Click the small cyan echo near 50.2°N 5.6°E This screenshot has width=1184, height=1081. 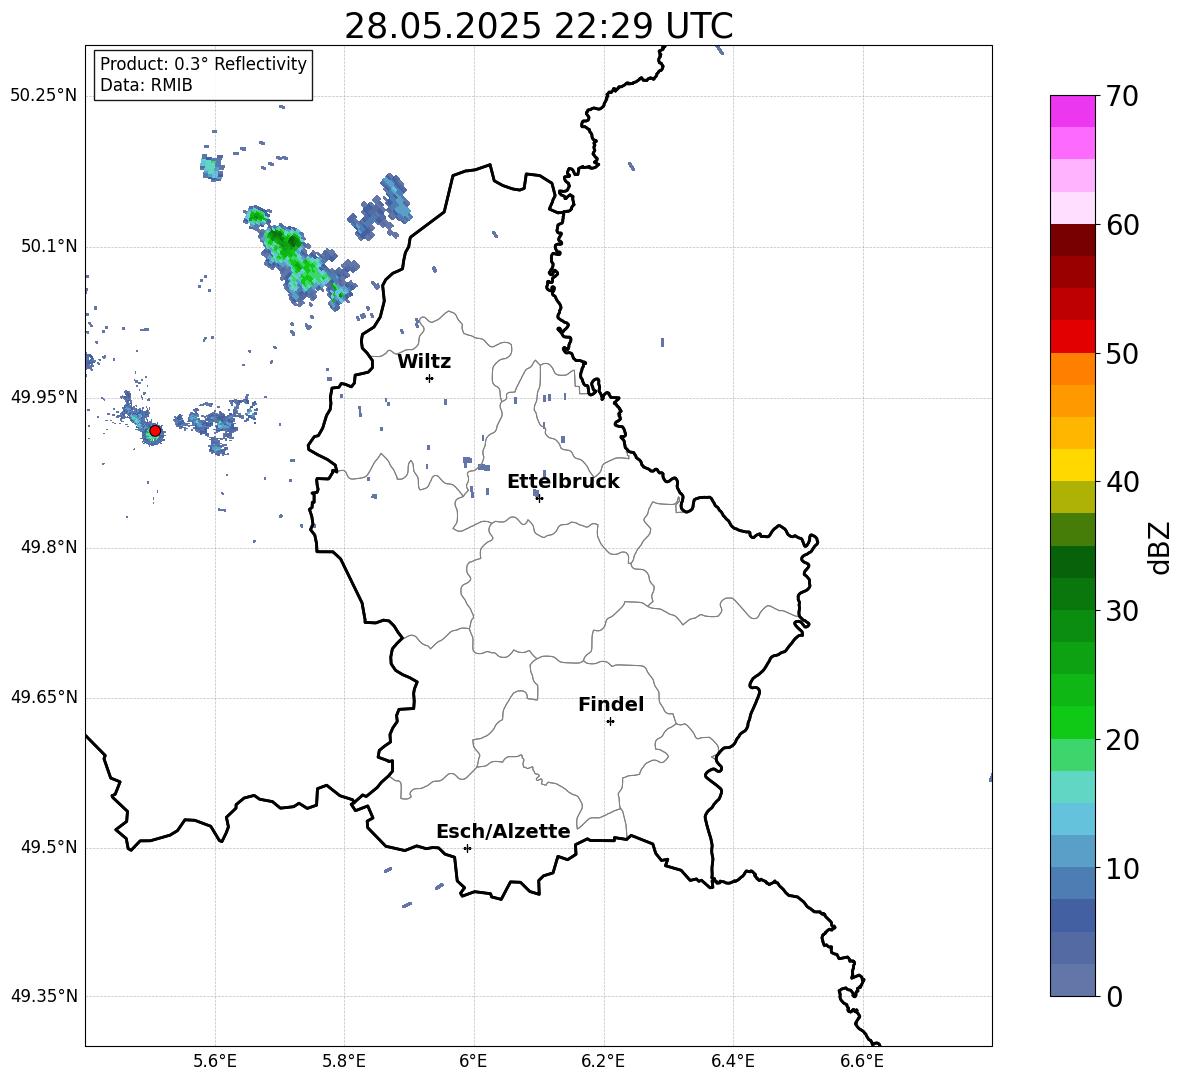coord(212,166)
